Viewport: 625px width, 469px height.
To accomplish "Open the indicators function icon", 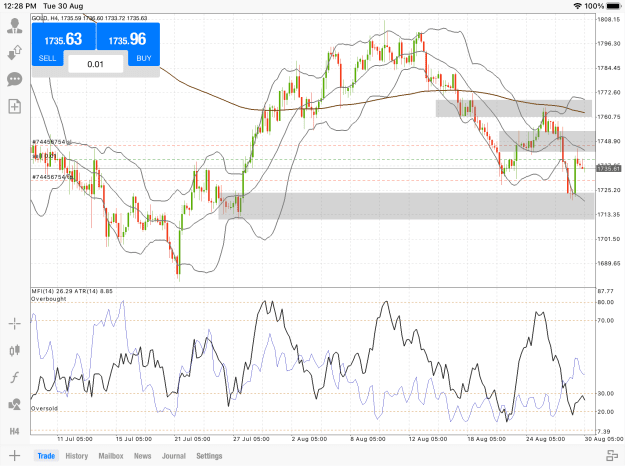I will point(15,377).
